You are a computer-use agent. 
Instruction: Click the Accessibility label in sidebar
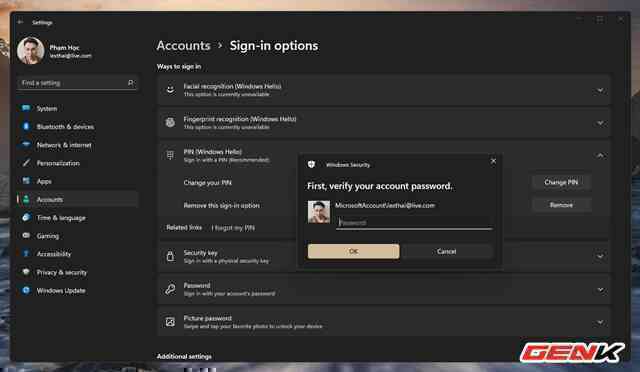[54, 254]
